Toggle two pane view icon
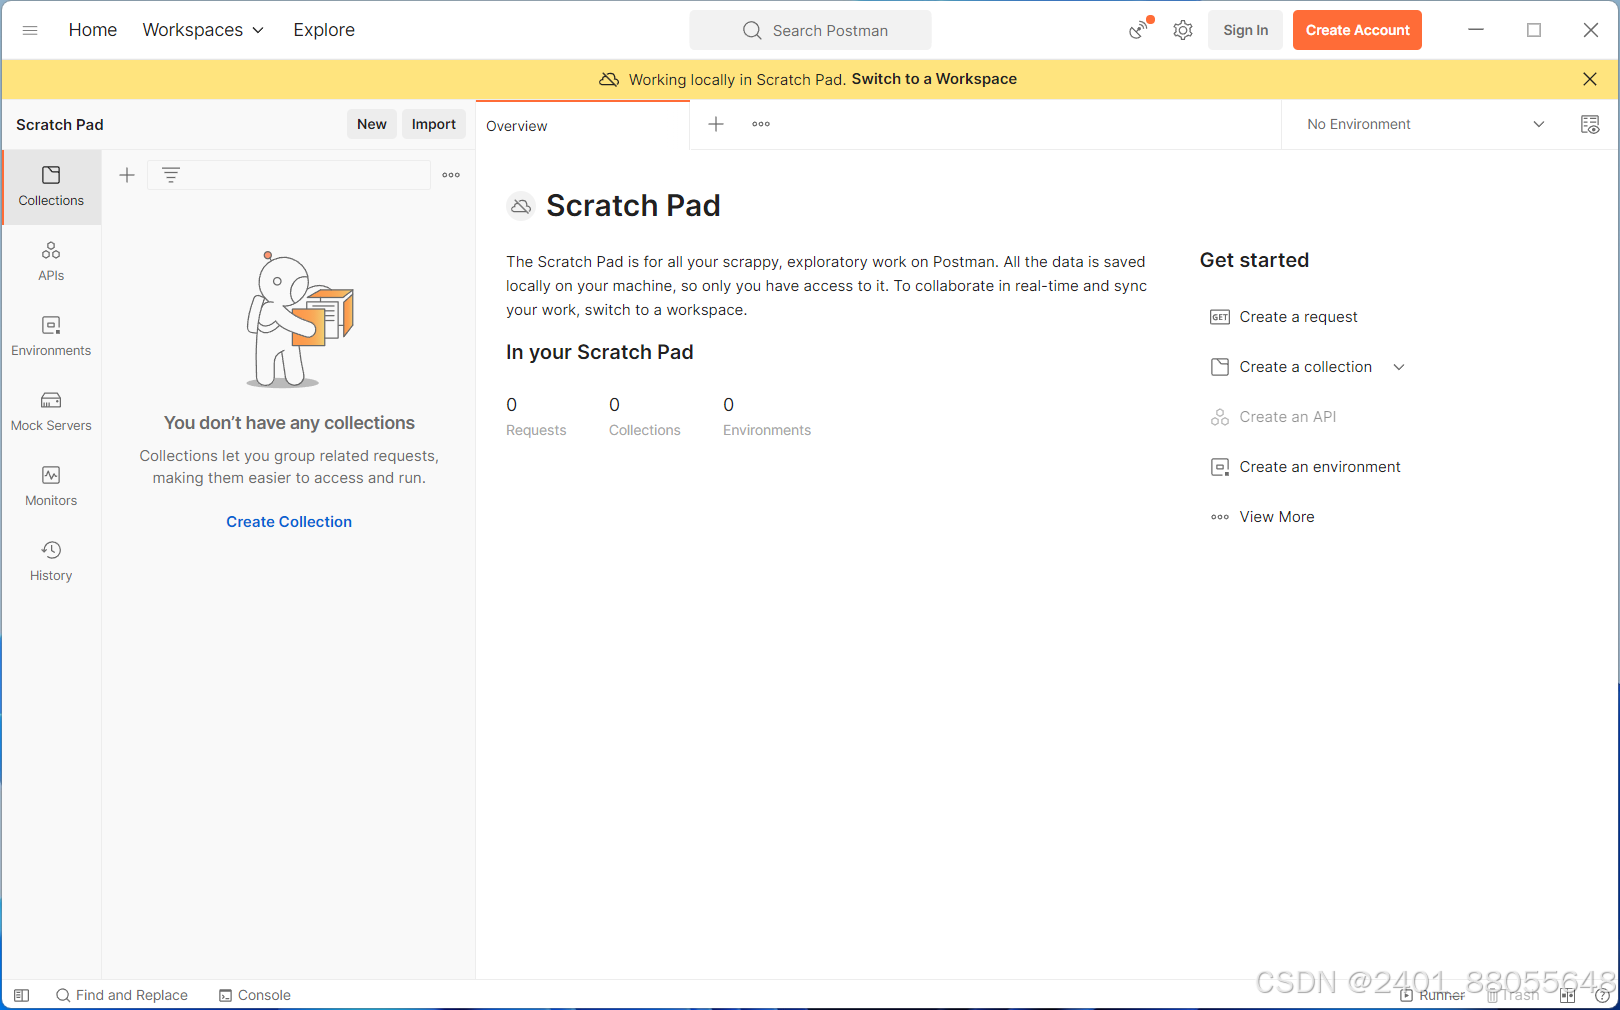1620x1010 pixels. [x=1567, y=995]
